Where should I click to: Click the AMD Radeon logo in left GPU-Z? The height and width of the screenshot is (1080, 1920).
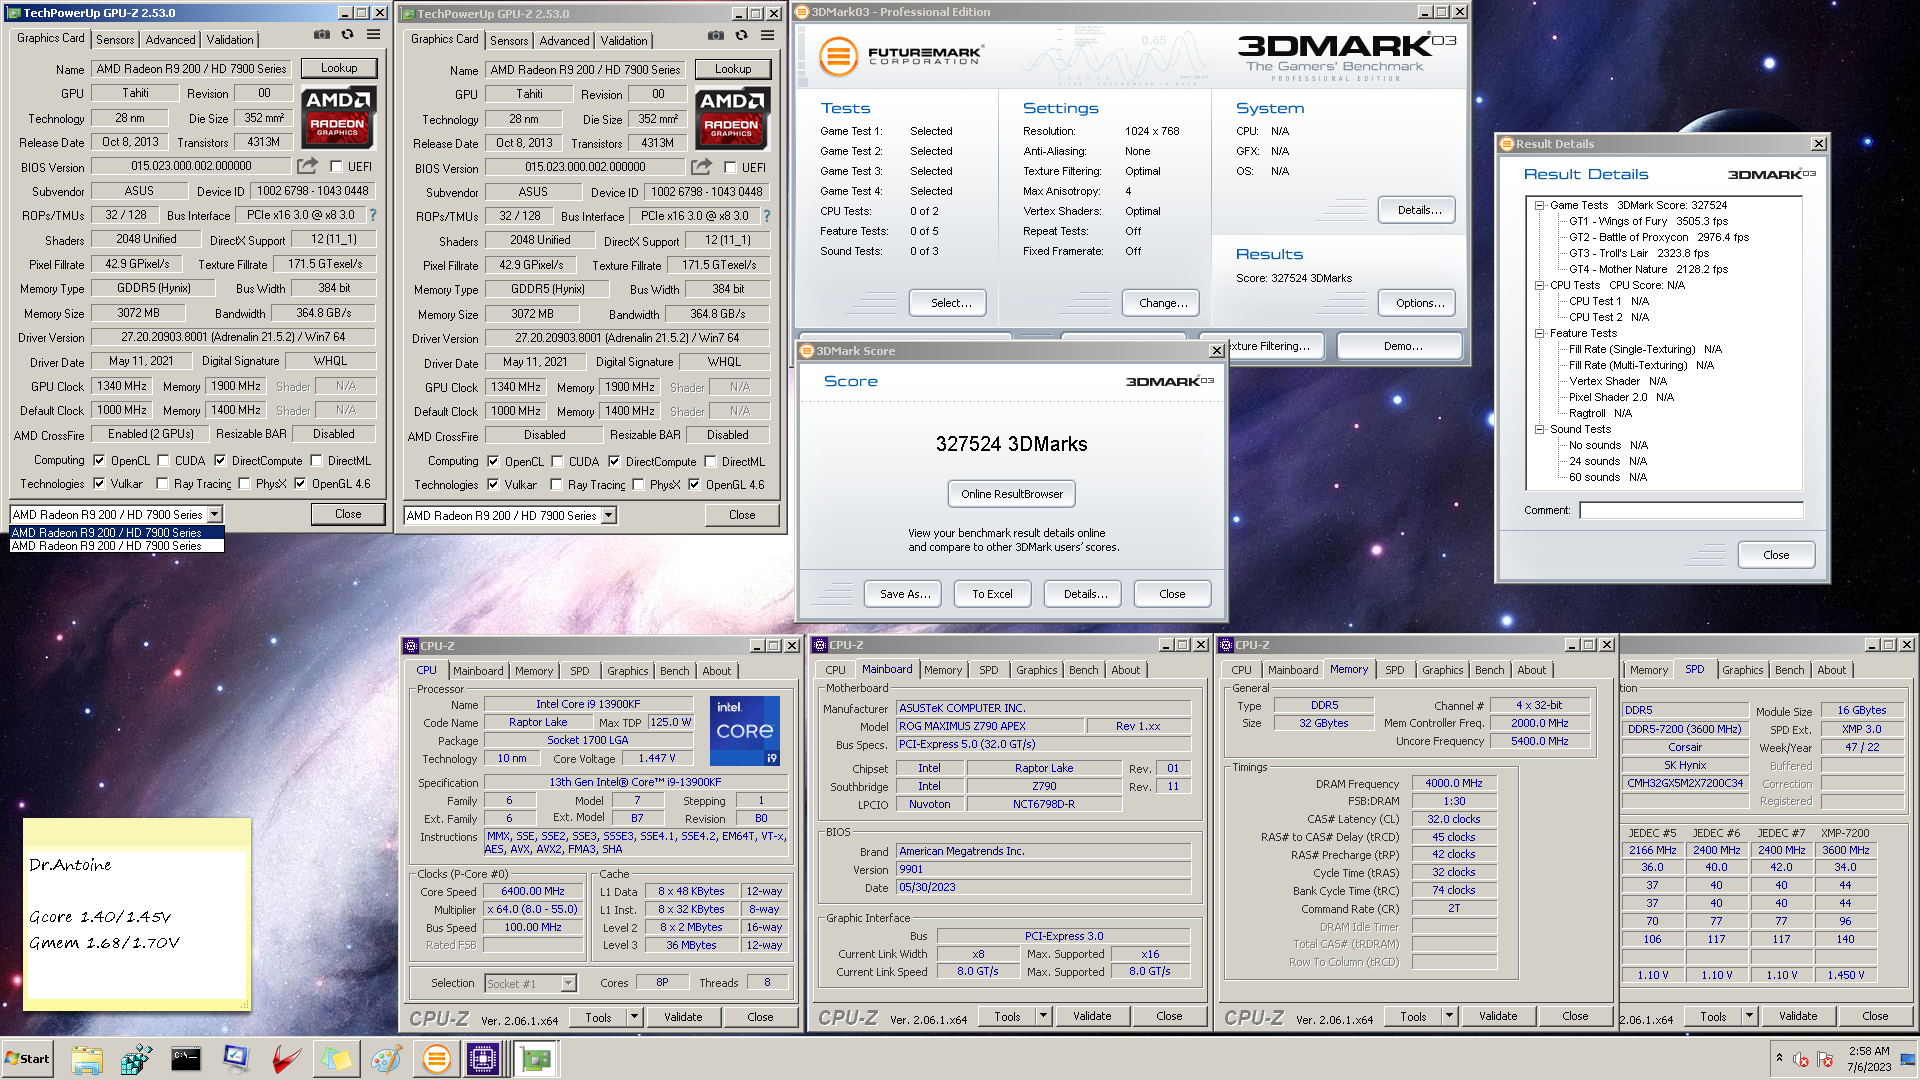pyautogui.click(x=339, y=118)
